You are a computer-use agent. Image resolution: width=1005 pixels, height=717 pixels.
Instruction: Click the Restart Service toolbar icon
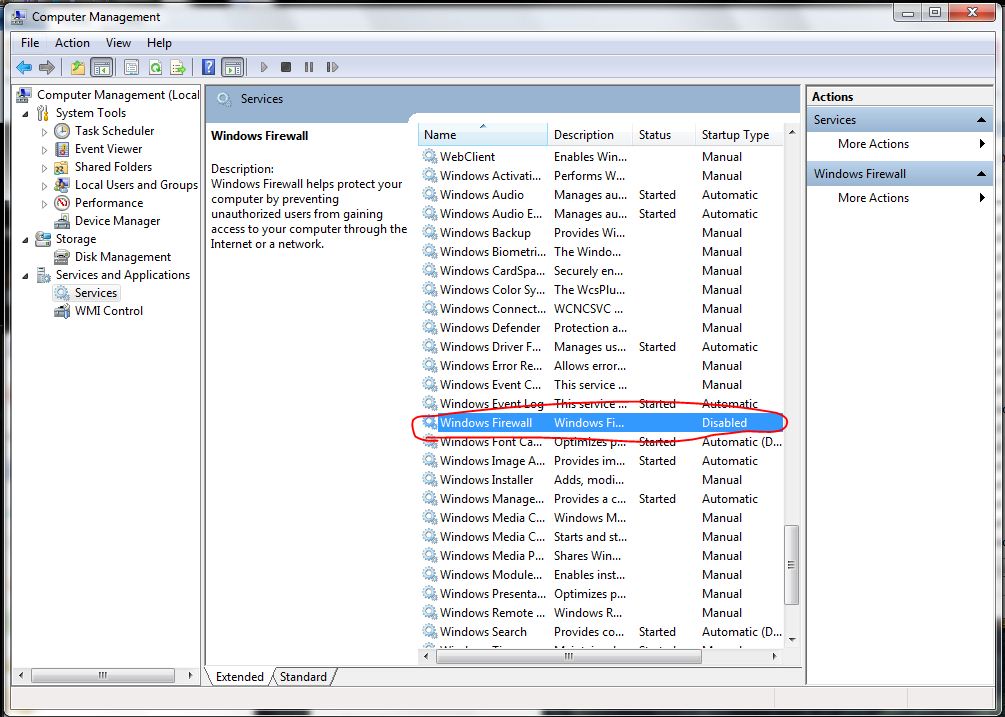[332, 67]
